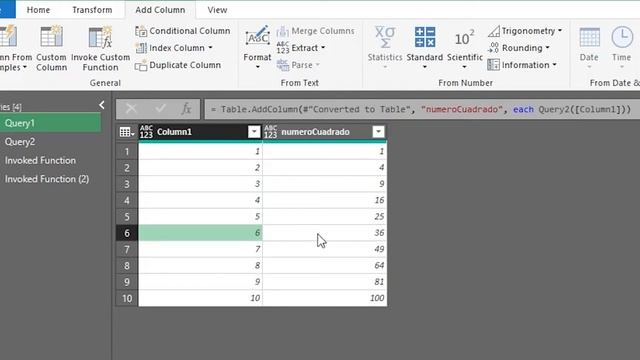
Task: Click the Trigonometry icon
Action: [x=493, y=31]
